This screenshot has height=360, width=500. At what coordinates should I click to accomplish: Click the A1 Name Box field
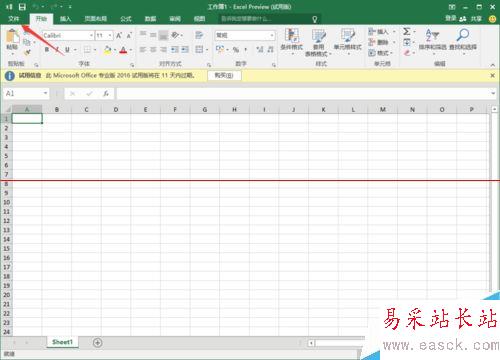26,94
